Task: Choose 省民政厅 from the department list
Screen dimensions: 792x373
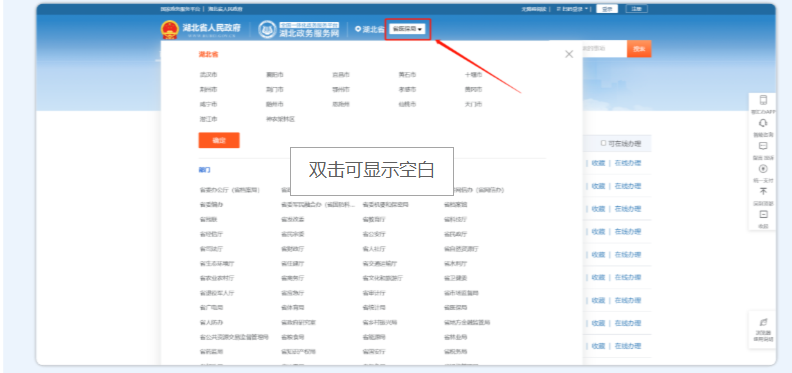Action: click(456, 234)
